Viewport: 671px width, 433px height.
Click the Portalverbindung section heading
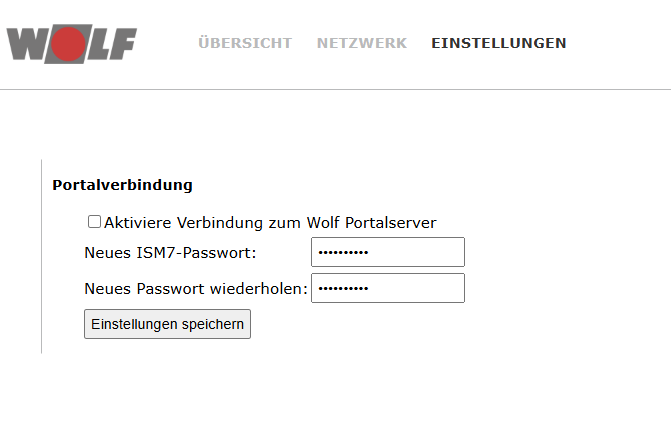pyautogui.click(x=122, y=185)
